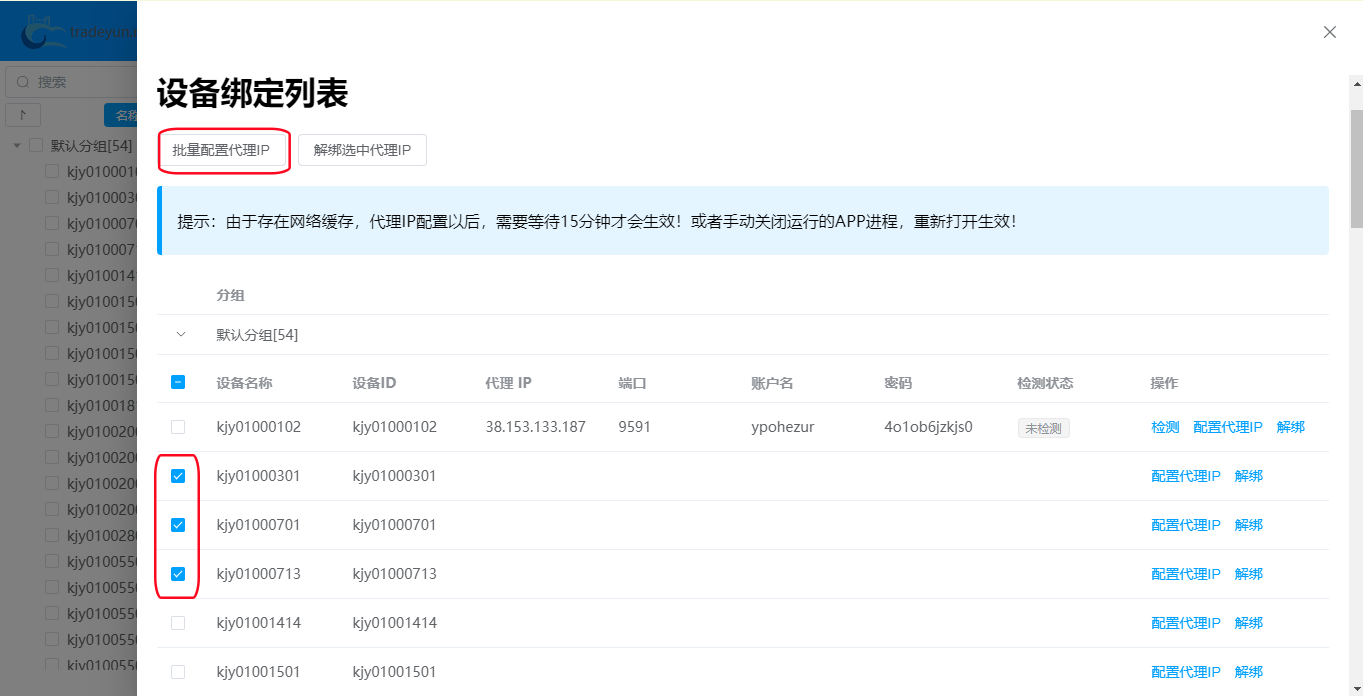Click 检测 link for kjy01000102
The height and width of the screenshot is (696, 1363).
pyautogui.click(x=1165, y=427)
